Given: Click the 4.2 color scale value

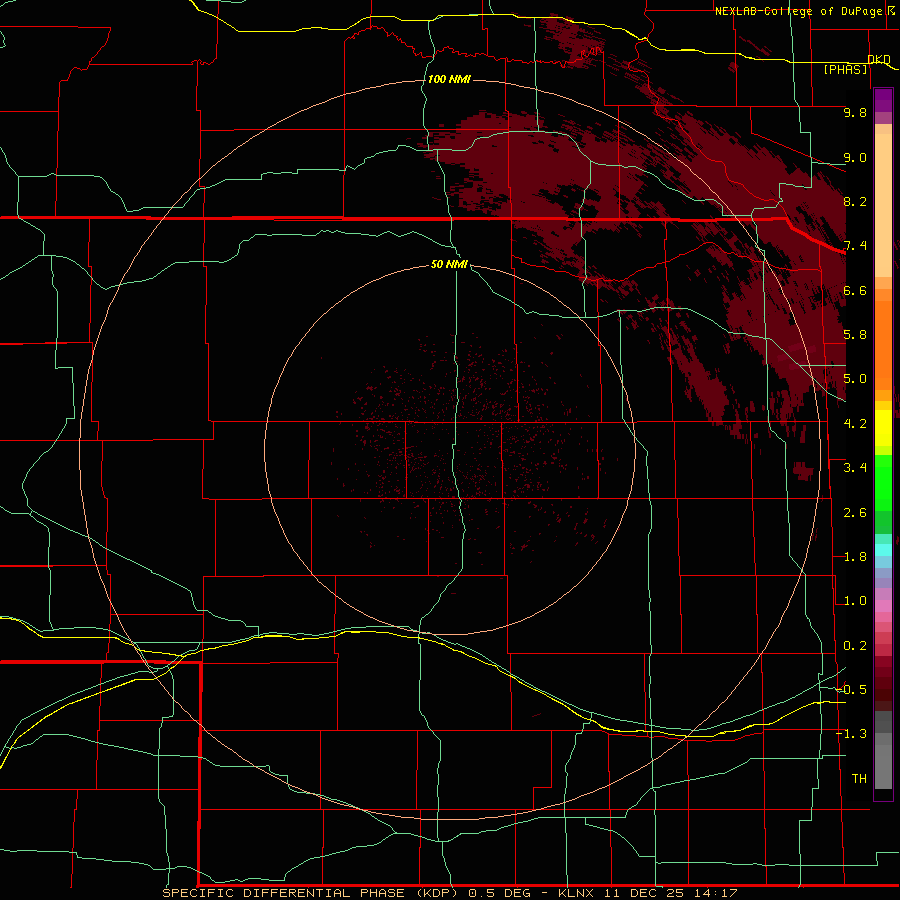Looking at the screenshot, I should (855, 424).
